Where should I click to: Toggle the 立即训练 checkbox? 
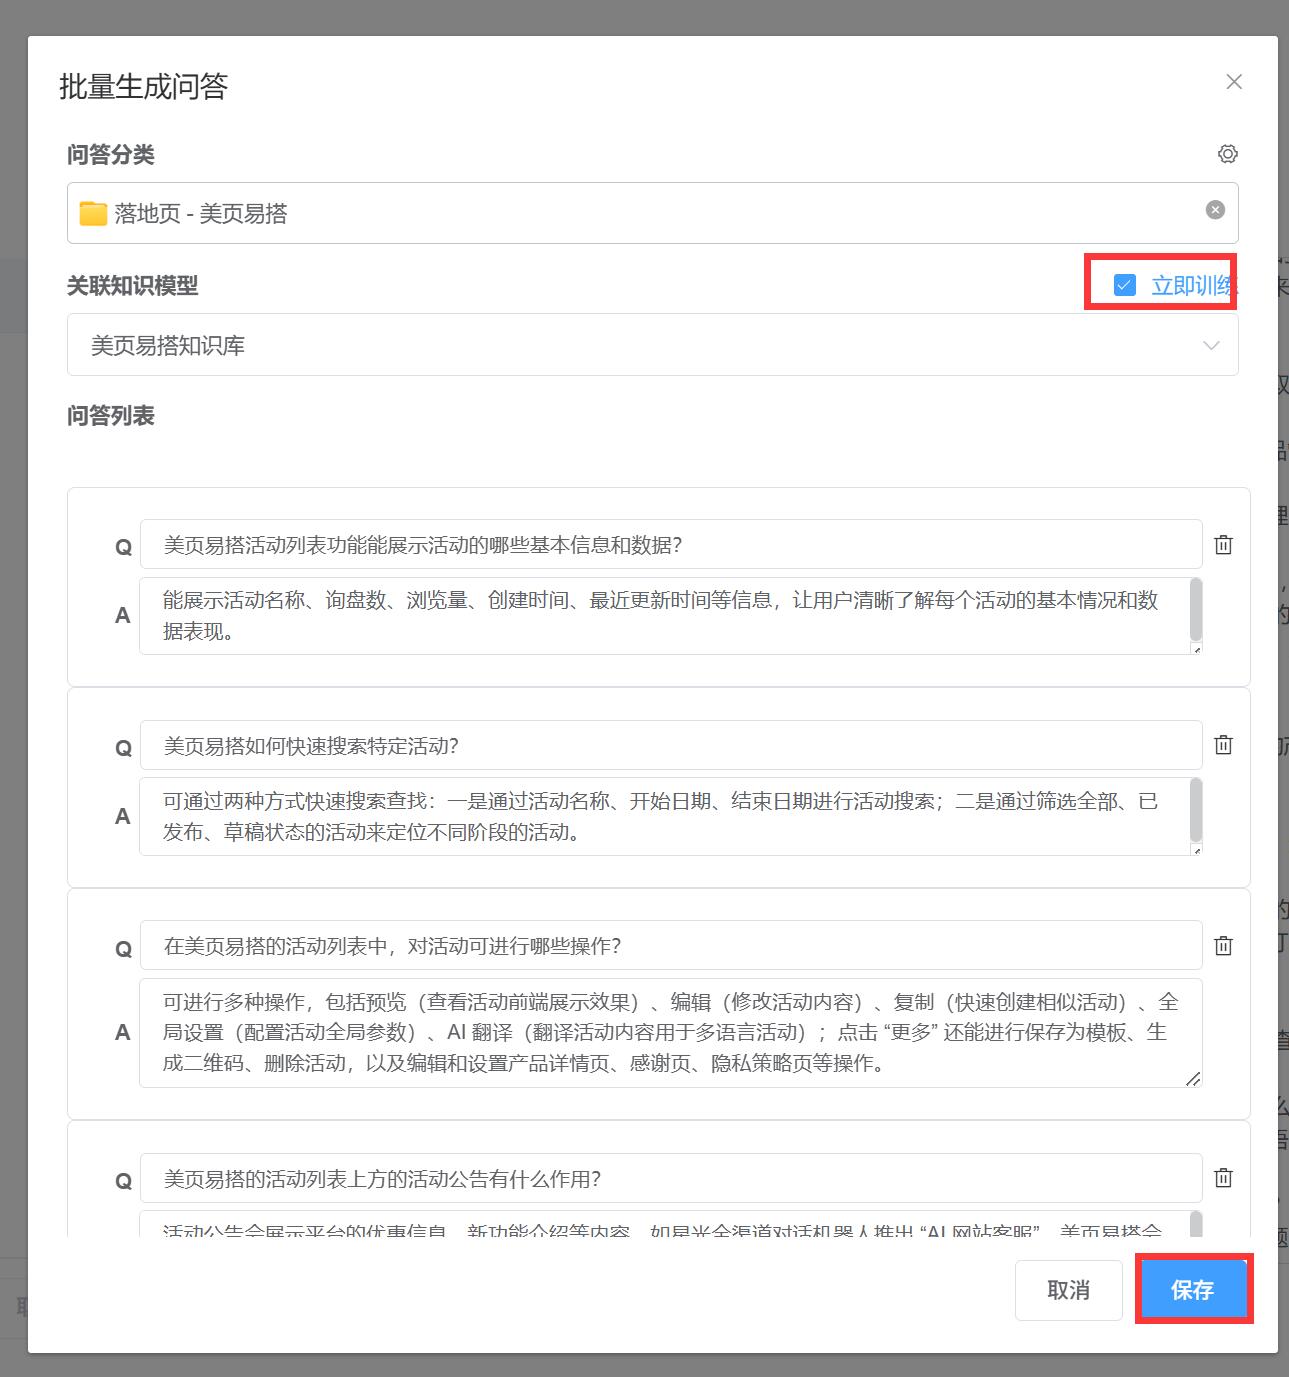click(1124, 285)
